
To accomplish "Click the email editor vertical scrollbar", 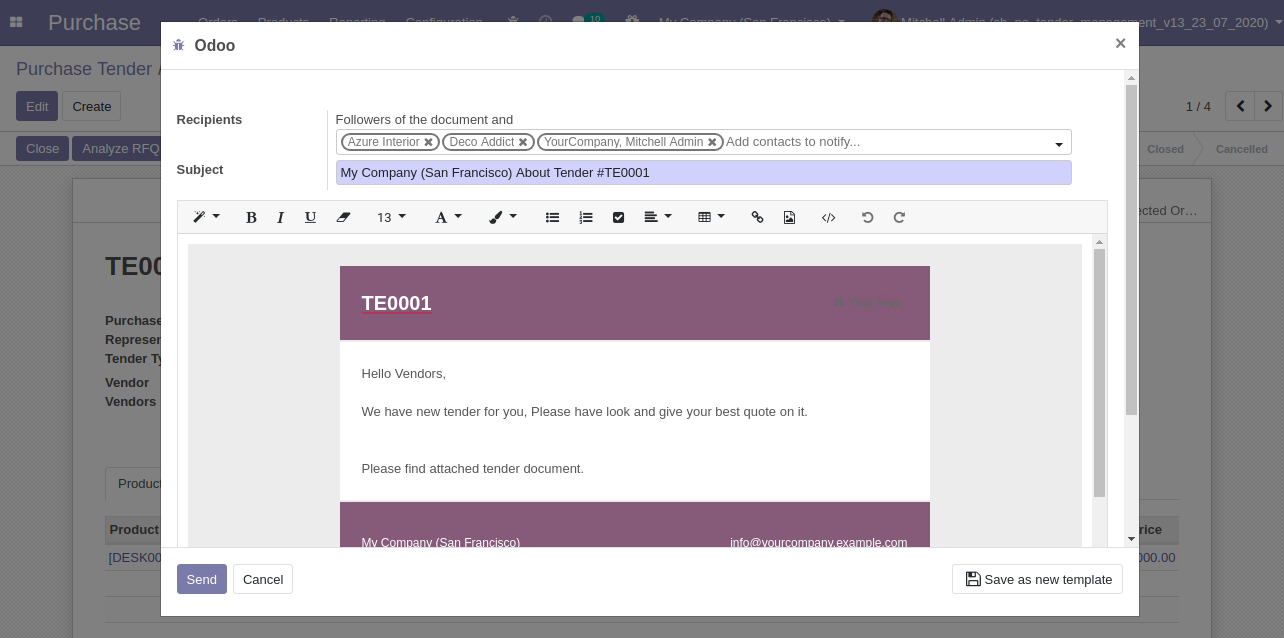I will pos(1099,373).
